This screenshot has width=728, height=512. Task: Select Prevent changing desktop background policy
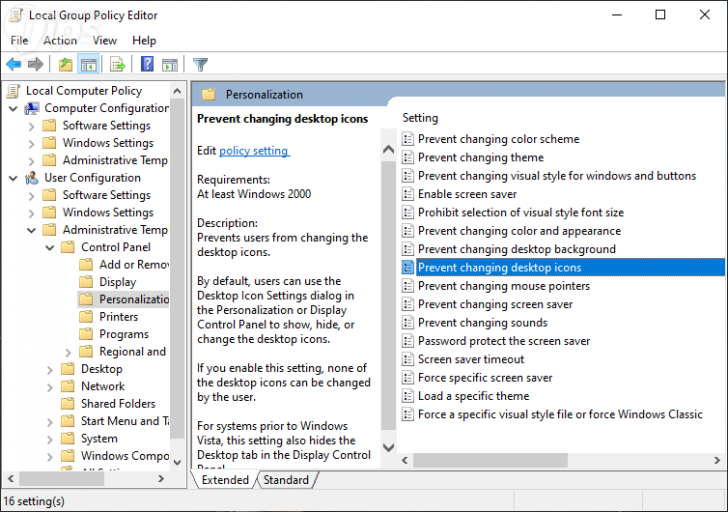517,249
